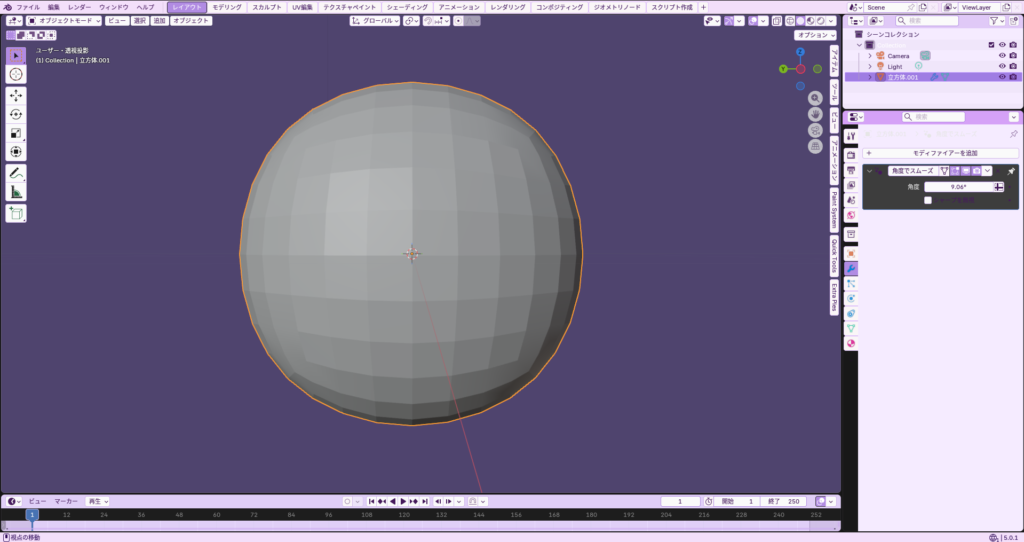
Task: Toggle visibility of the Light object
Action: click(x=1001, y=66)
